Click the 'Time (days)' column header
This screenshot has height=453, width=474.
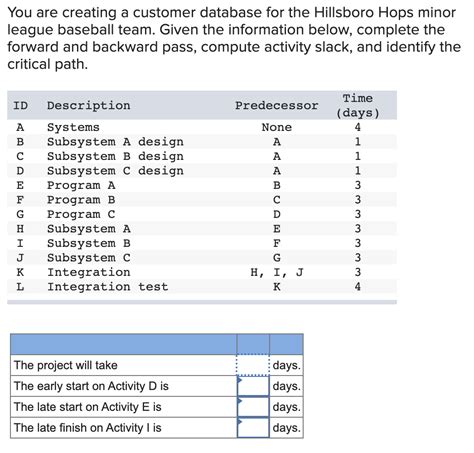tap(358, 105)
